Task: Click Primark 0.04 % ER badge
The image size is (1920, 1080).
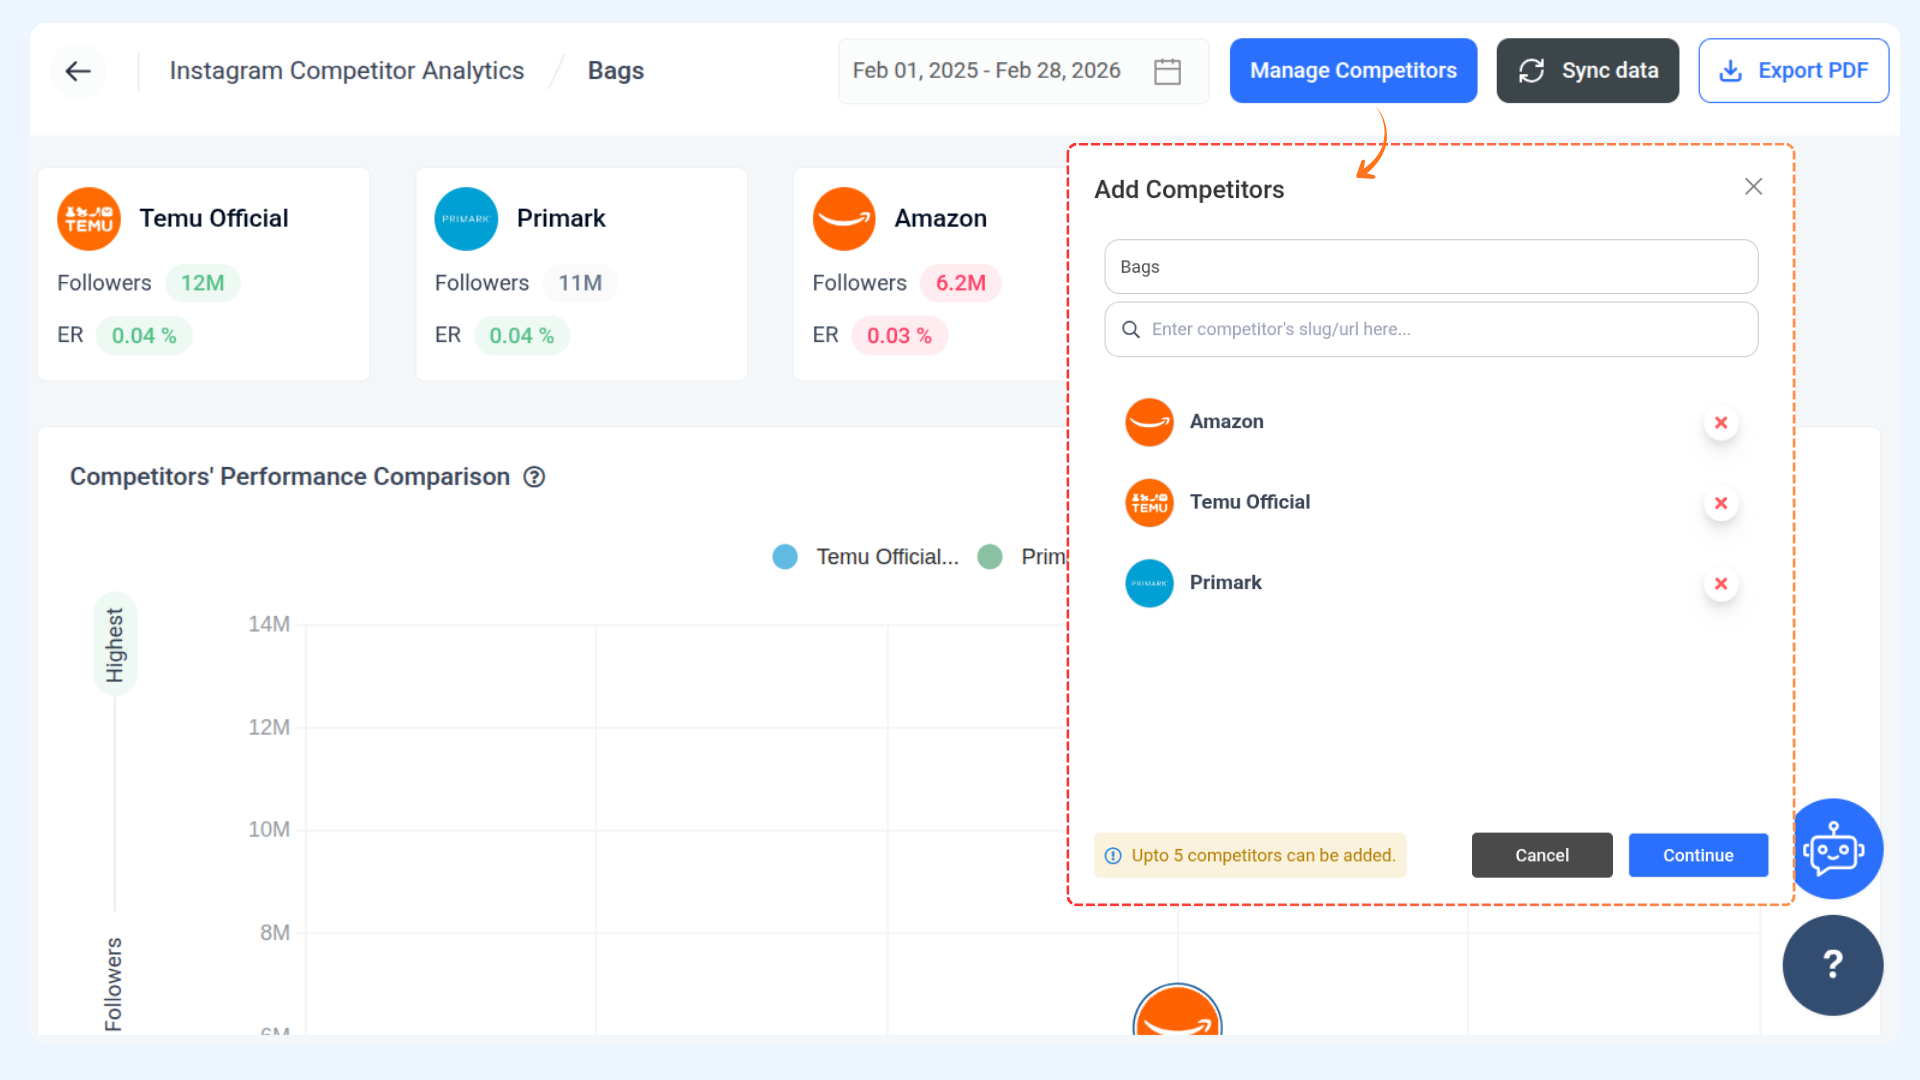Action: tap(521, 336)
